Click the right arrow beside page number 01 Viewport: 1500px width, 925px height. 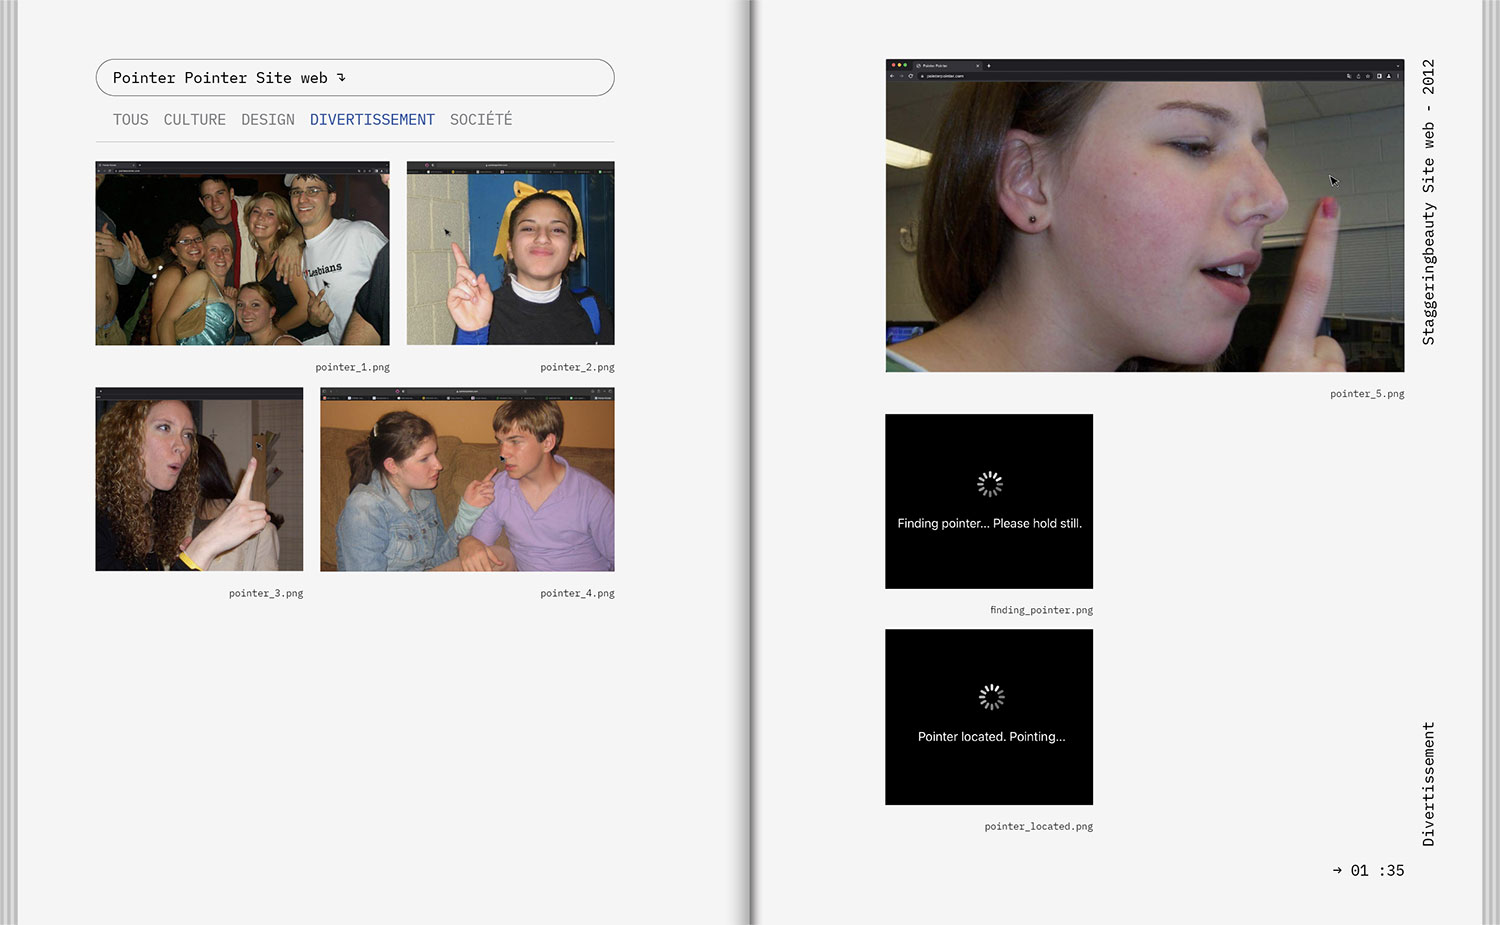click(x=1337, y=870)
